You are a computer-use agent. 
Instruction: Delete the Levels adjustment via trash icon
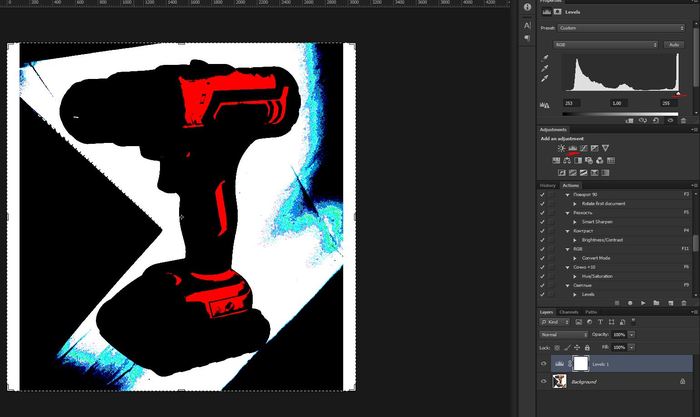tap(683, 121)
